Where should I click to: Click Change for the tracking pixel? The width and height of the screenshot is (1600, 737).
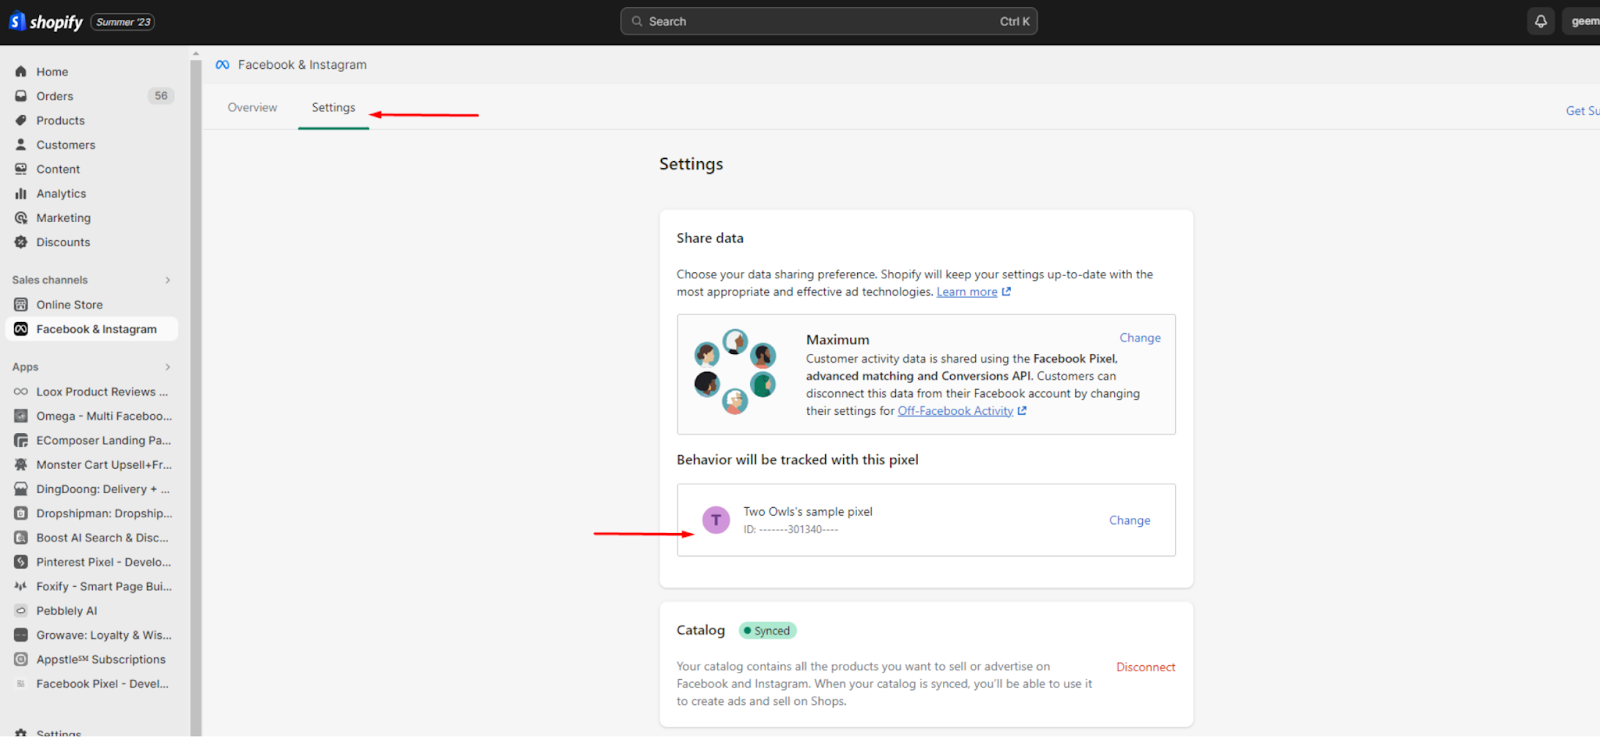1129,520
